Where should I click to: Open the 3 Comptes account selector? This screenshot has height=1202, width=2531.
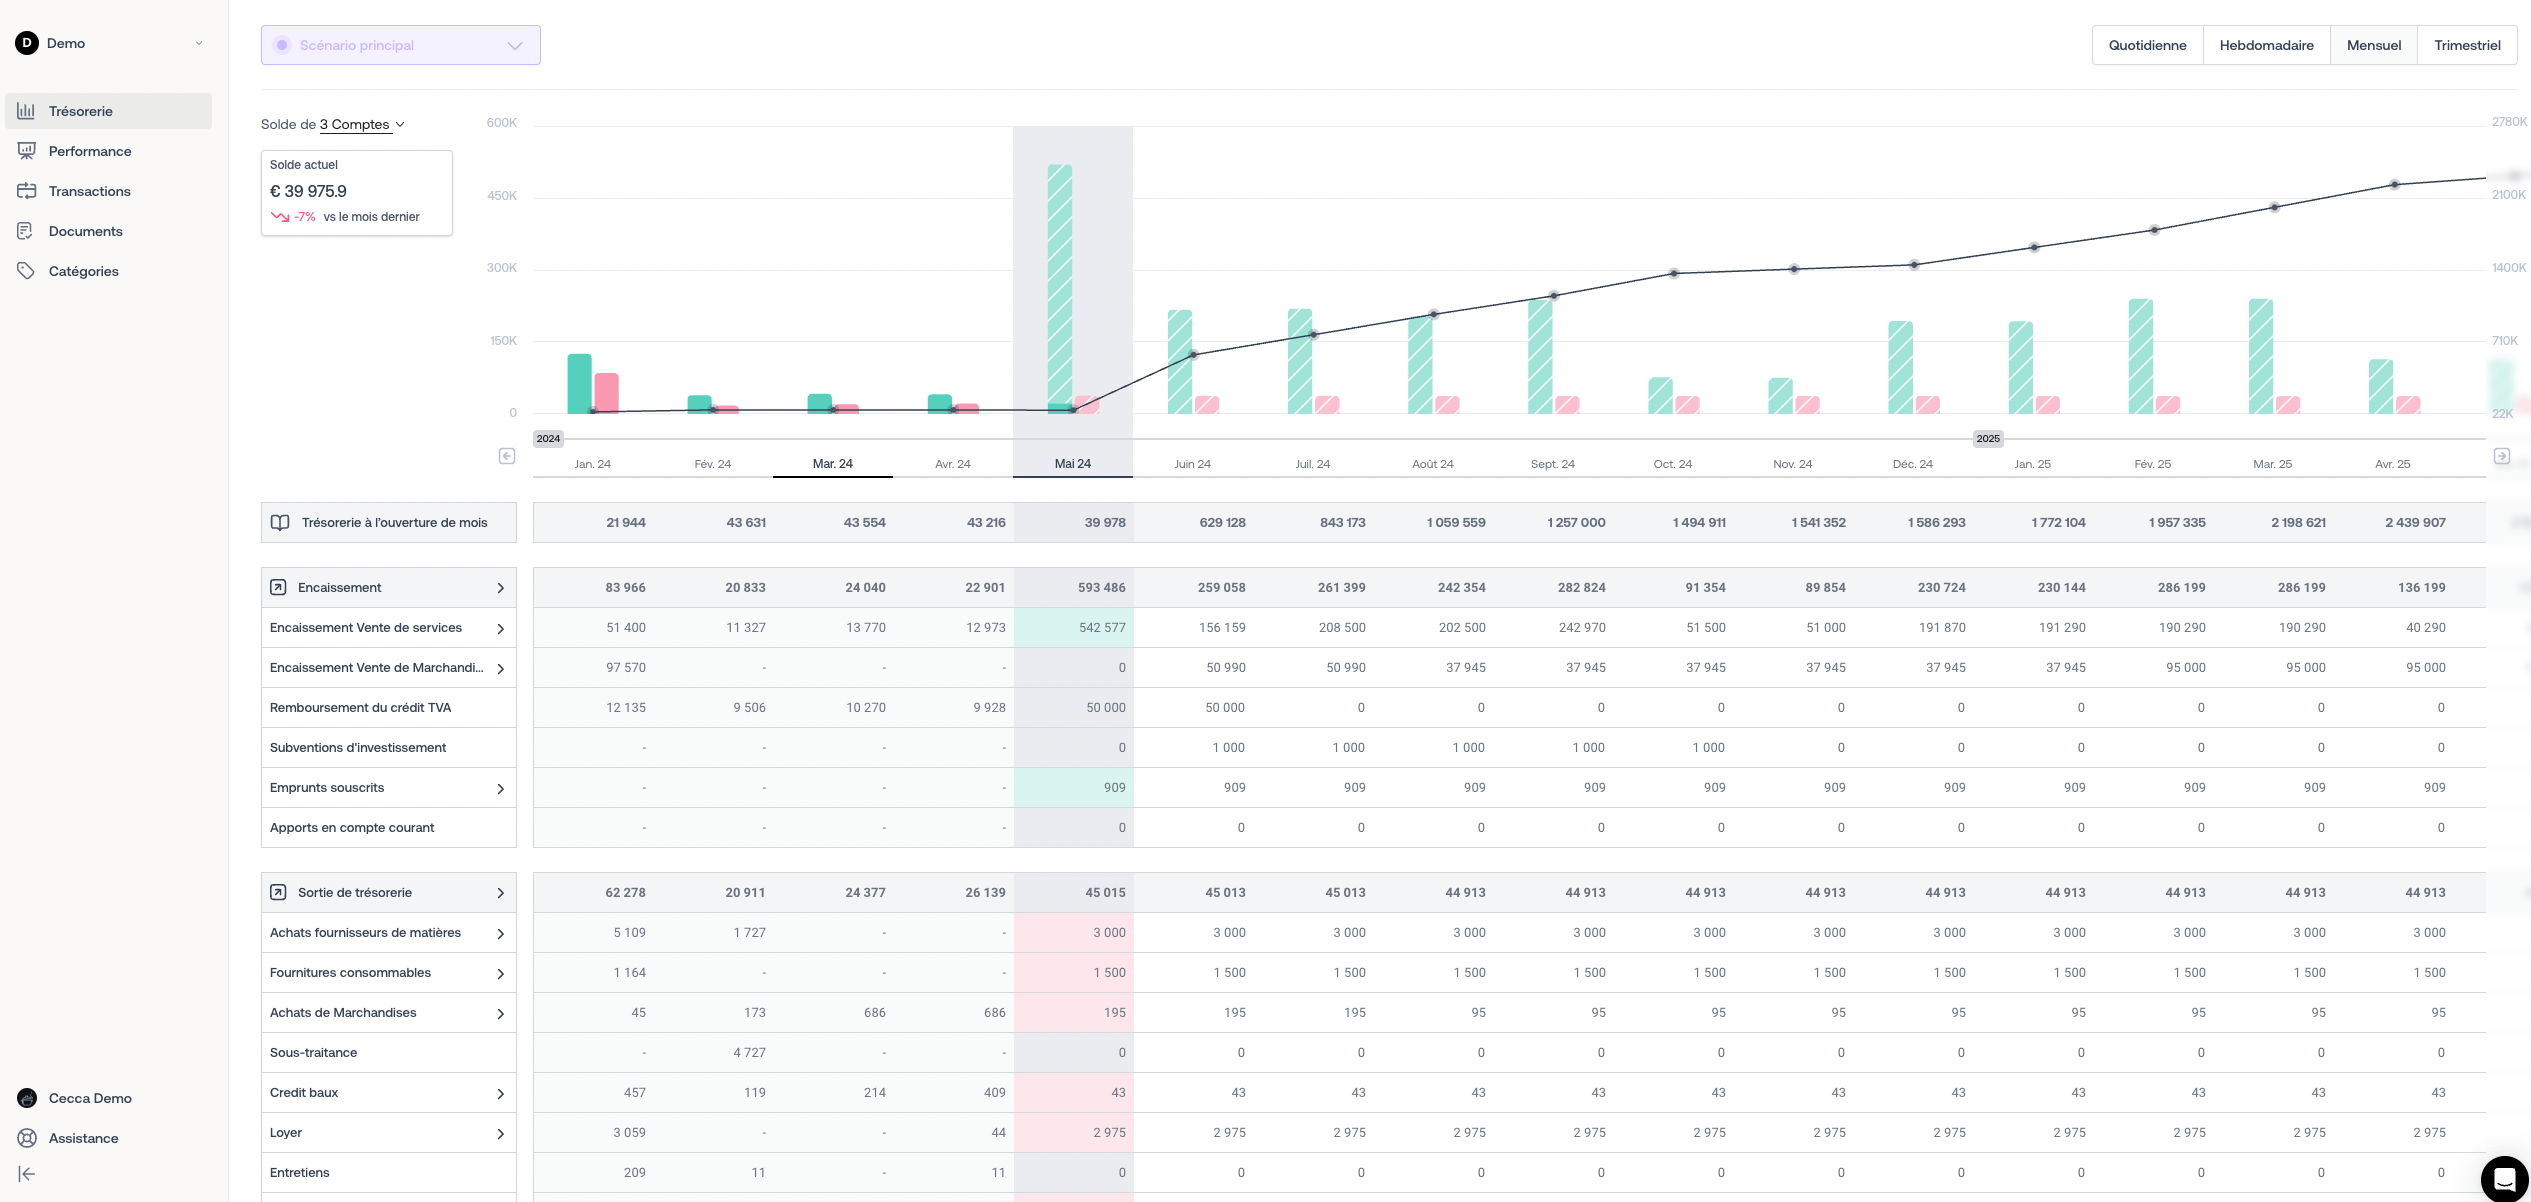pyautogui.click(x=362, y=125)
